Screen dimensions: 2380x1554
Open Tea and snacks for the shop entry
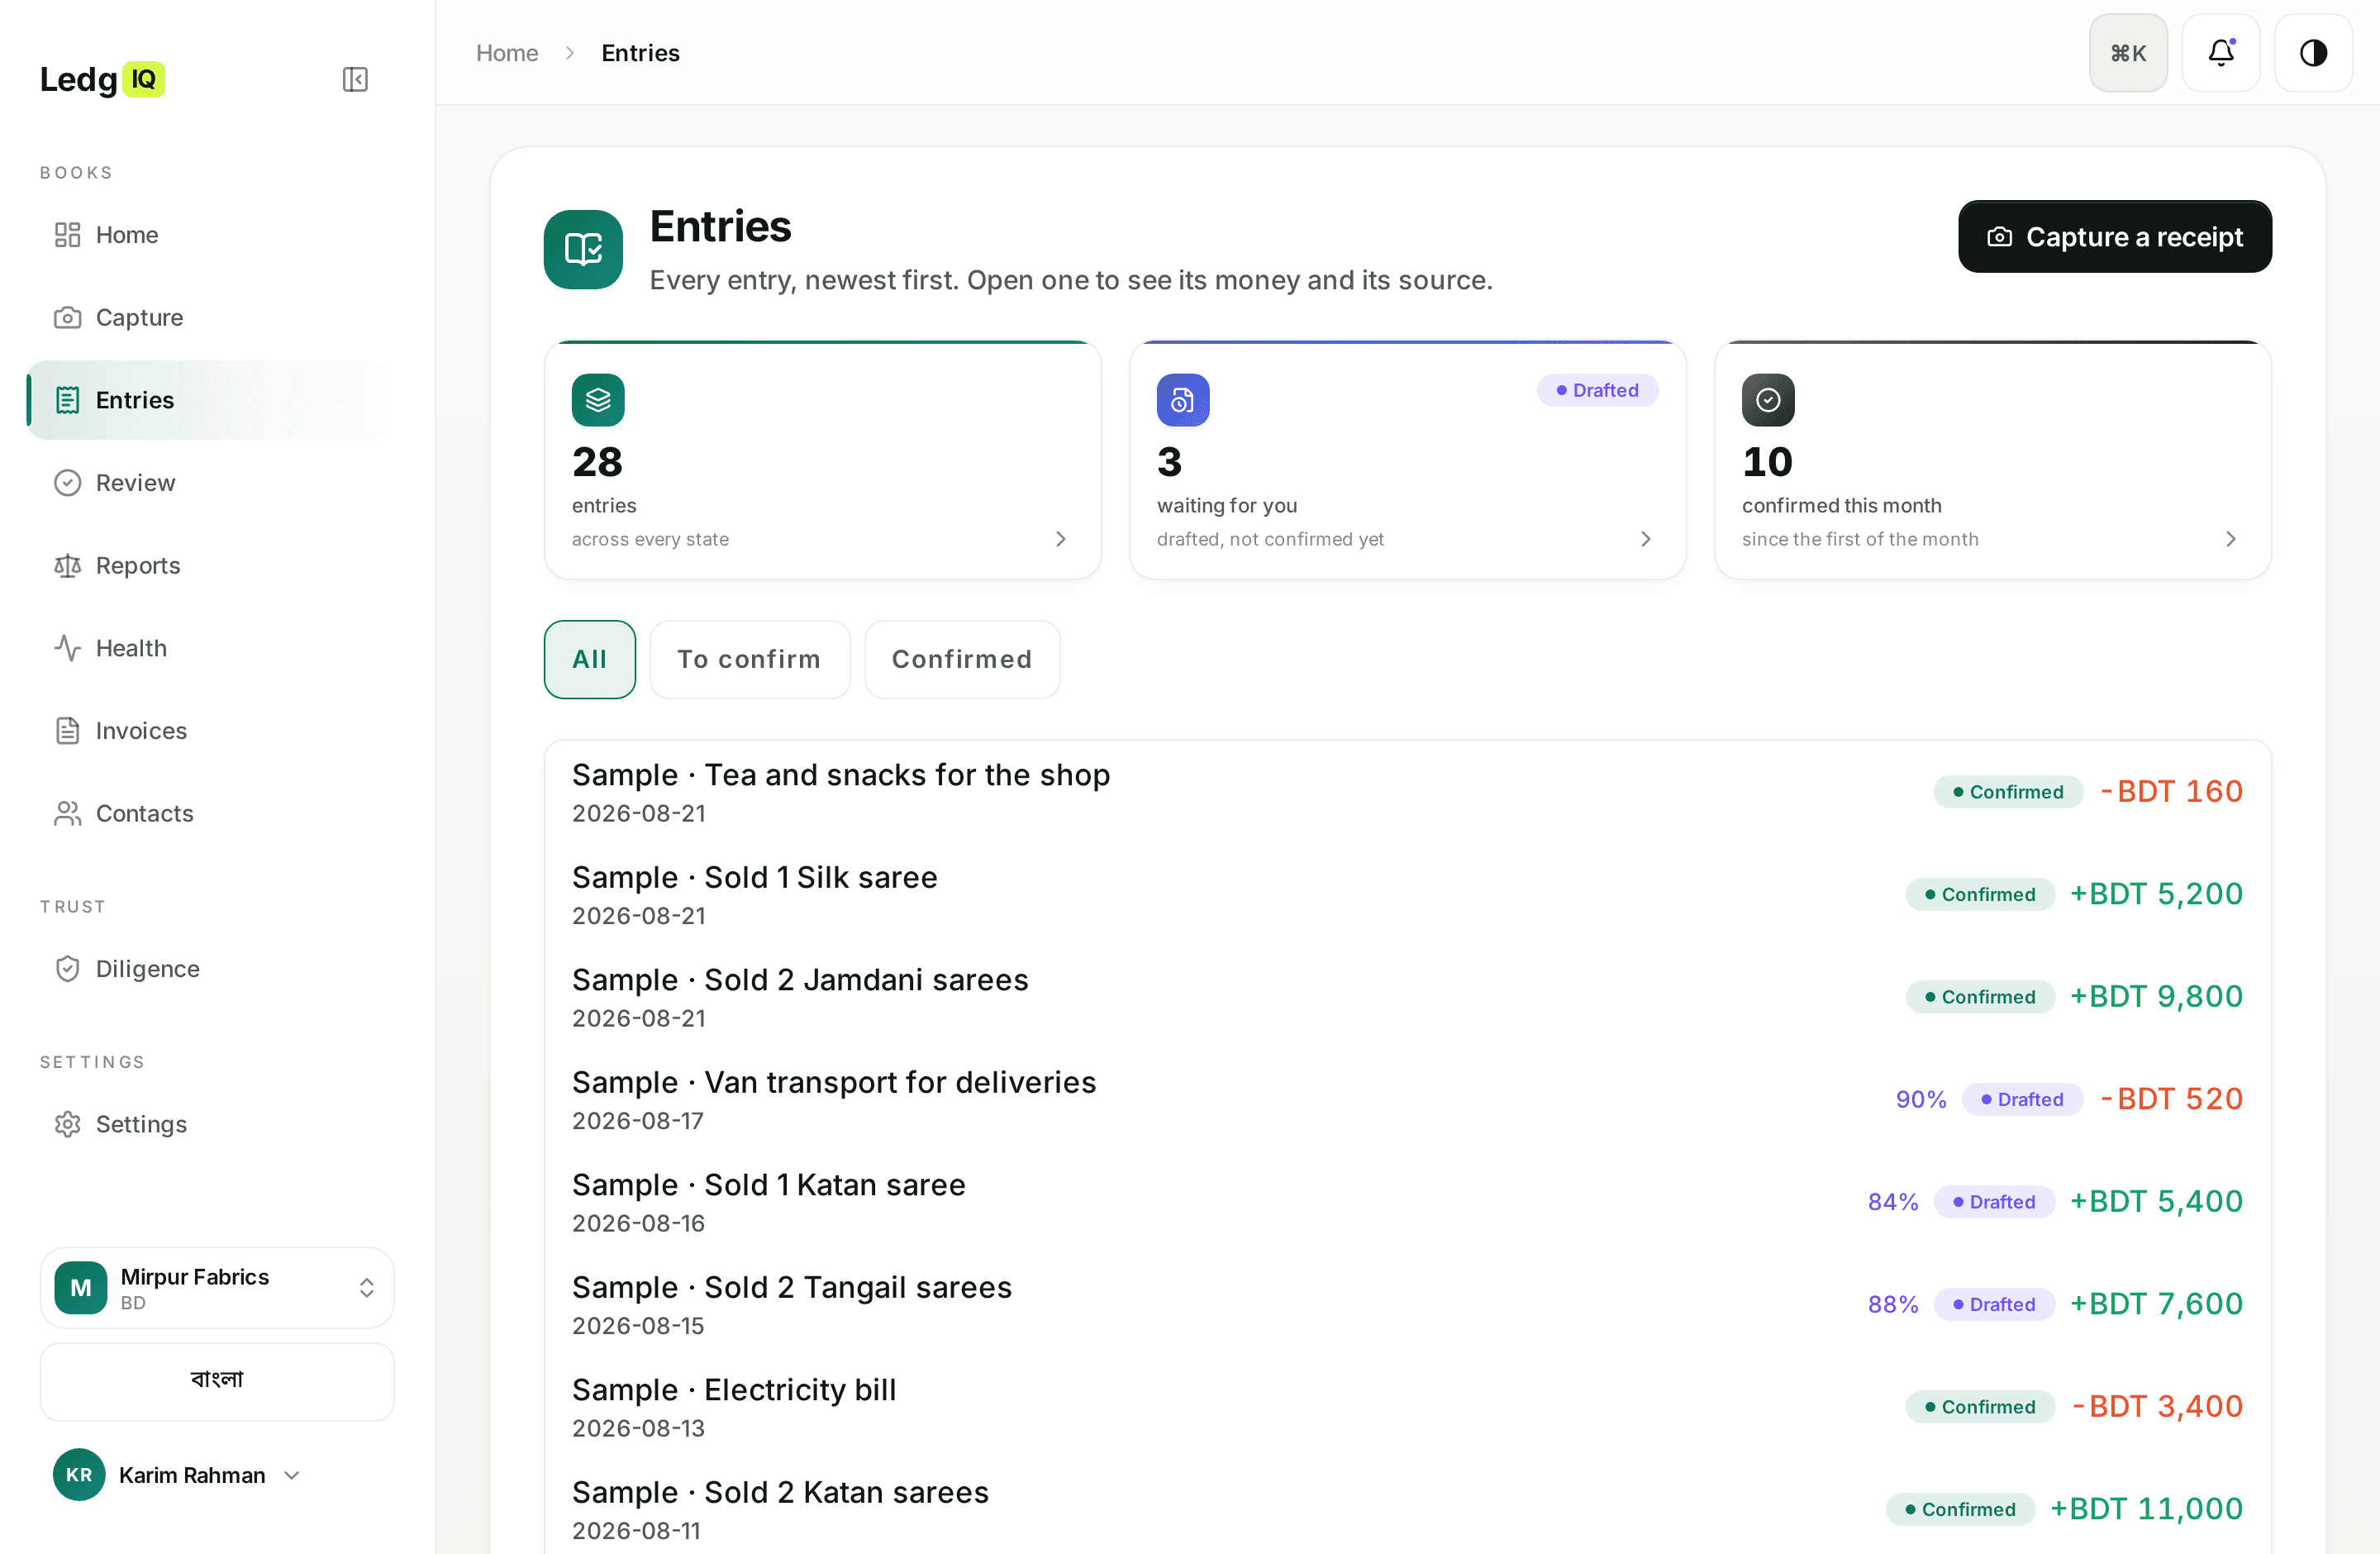(x=1407, y=792)
